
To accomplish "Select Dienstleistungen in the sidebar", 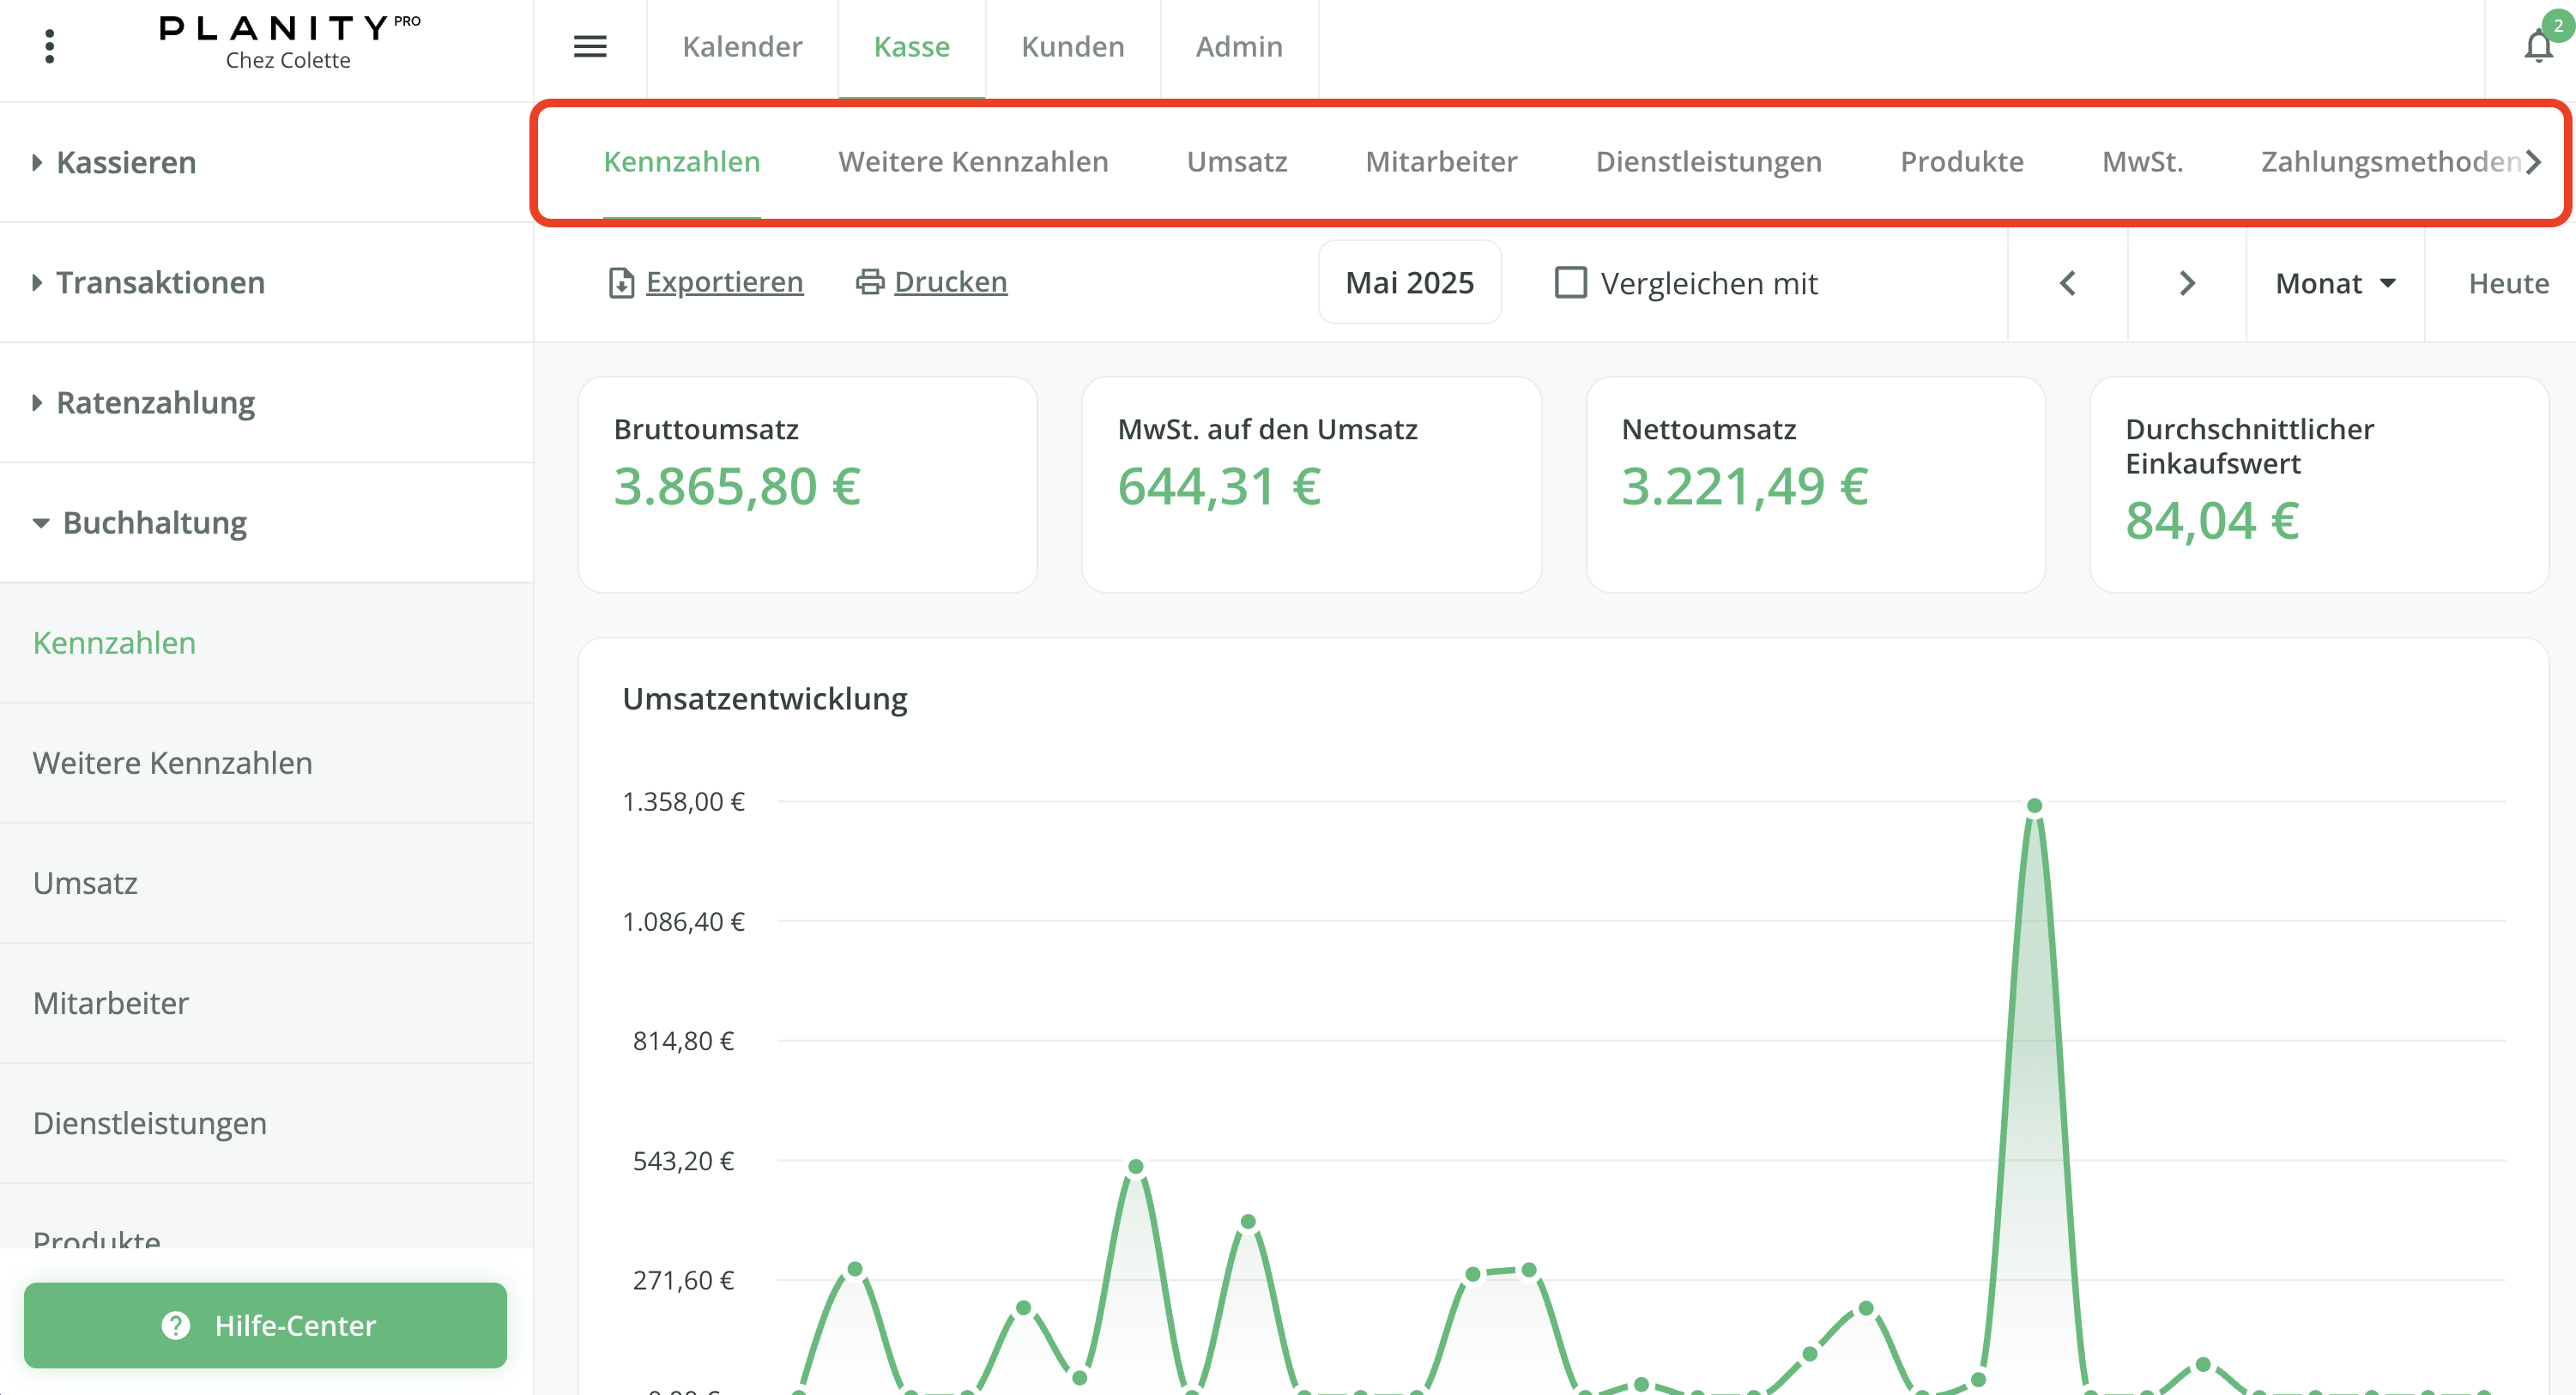I will point(266,1123).
